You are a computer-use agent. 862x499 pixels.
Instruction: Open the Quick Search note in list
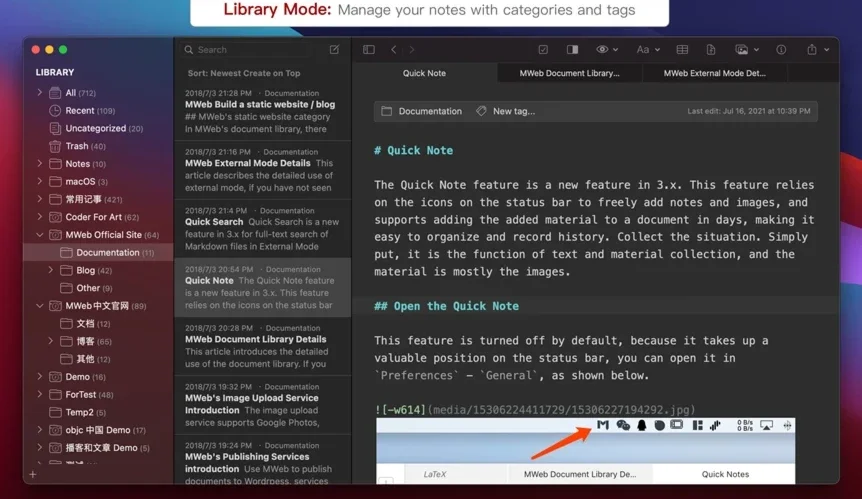[262, 228]
